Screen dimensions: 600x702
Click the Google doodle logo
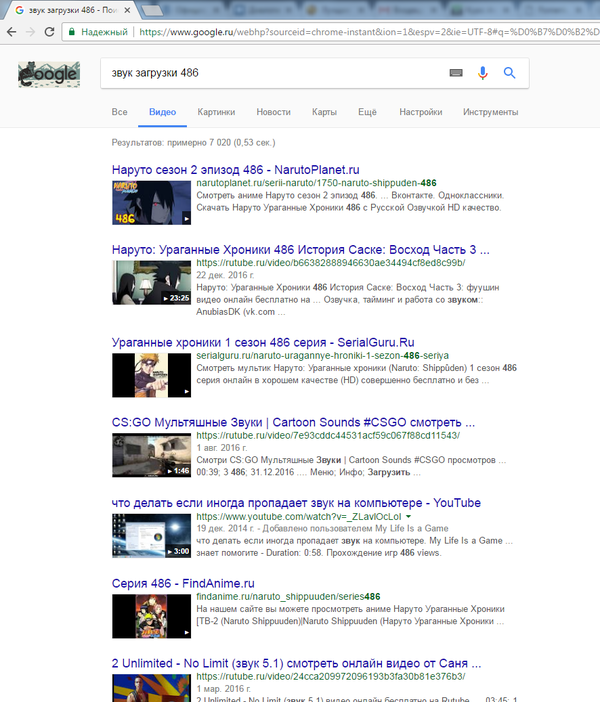click(48, 75)
